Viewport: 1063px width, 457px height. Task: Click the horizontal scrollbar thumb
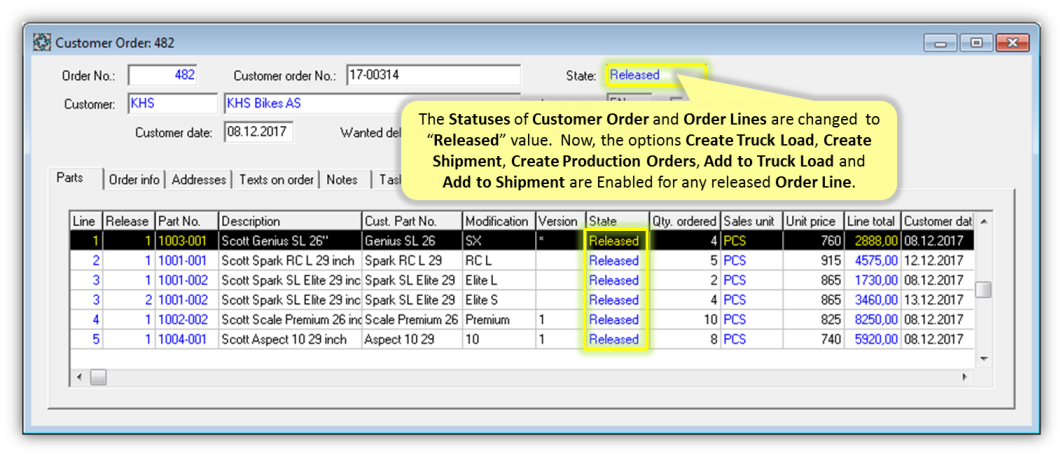click(98, 376)
